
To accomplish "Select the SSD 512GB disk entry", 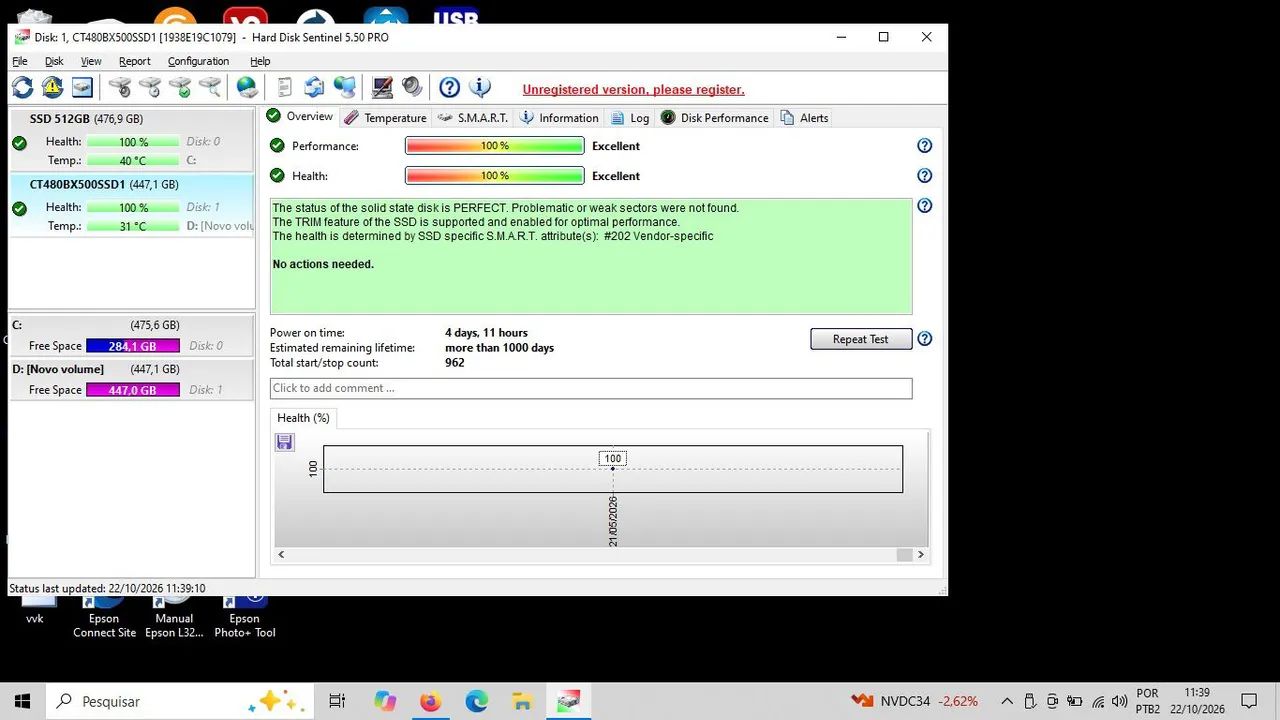I will 131,139.
